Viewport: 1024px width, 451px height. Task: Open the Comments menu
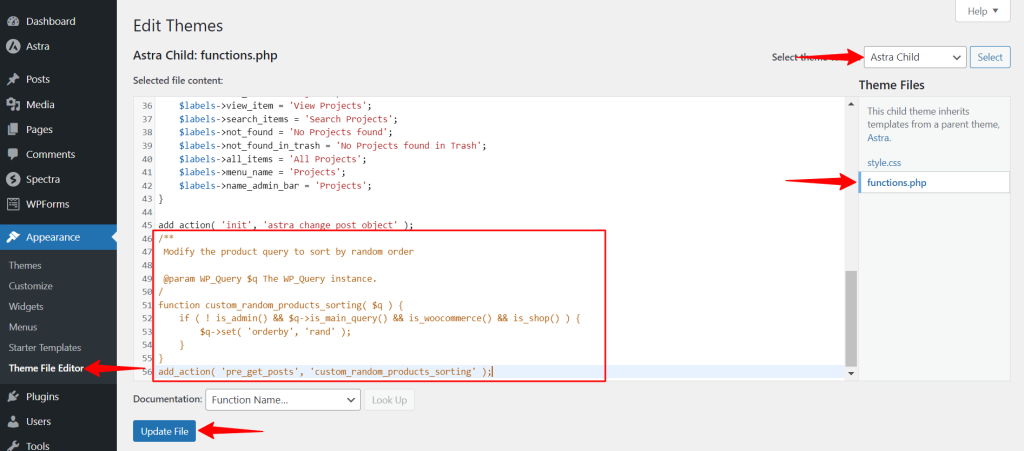point(51,155)
